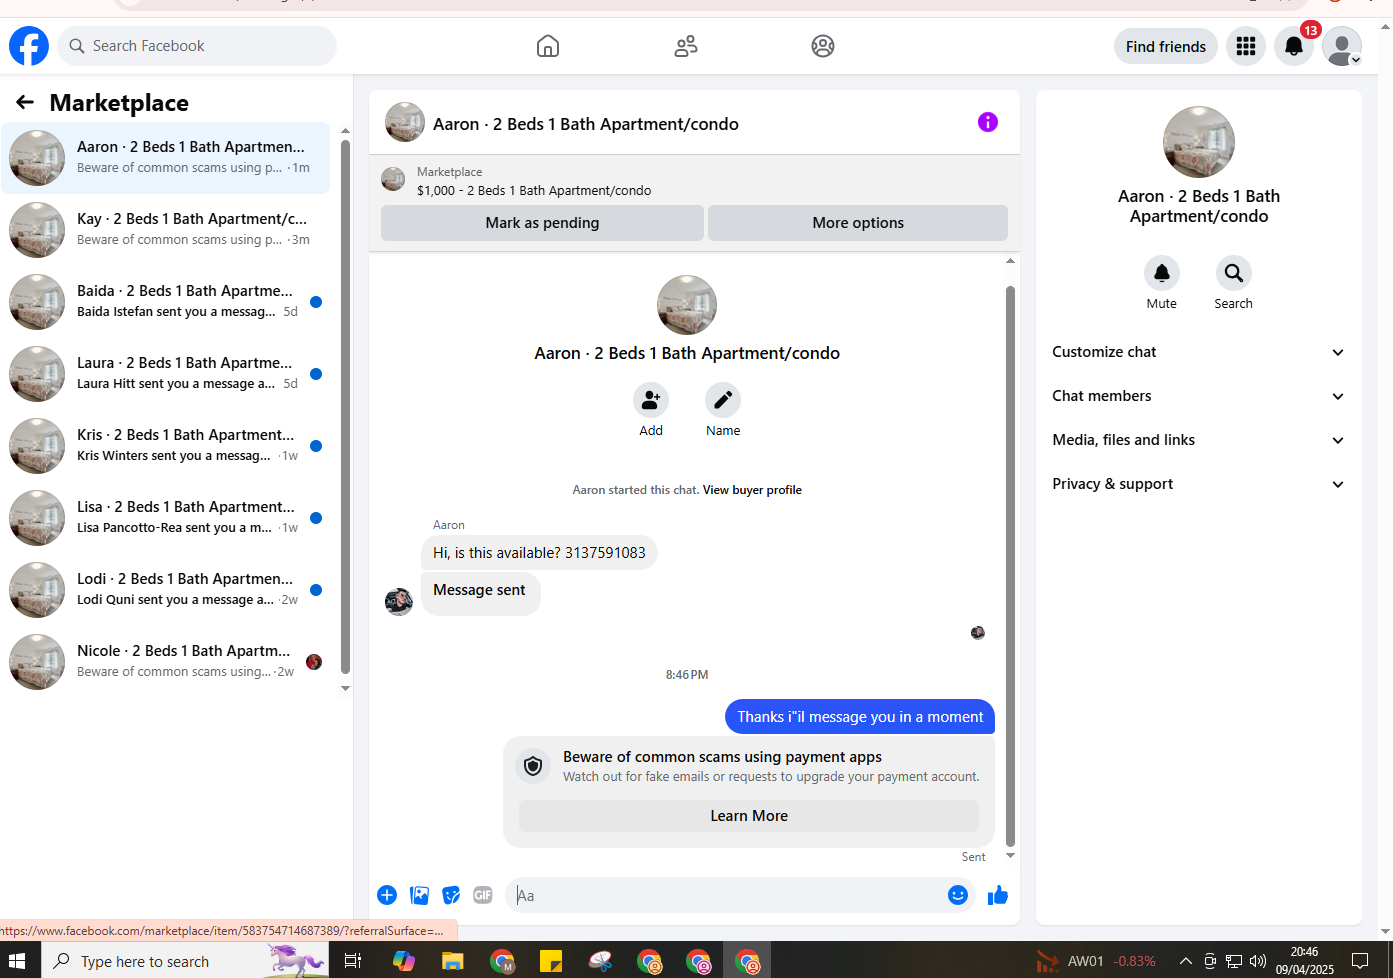This screenshot has width=1393, height=978.
Task: Open Kris conversation in list
Action: [x=166, y=446]
